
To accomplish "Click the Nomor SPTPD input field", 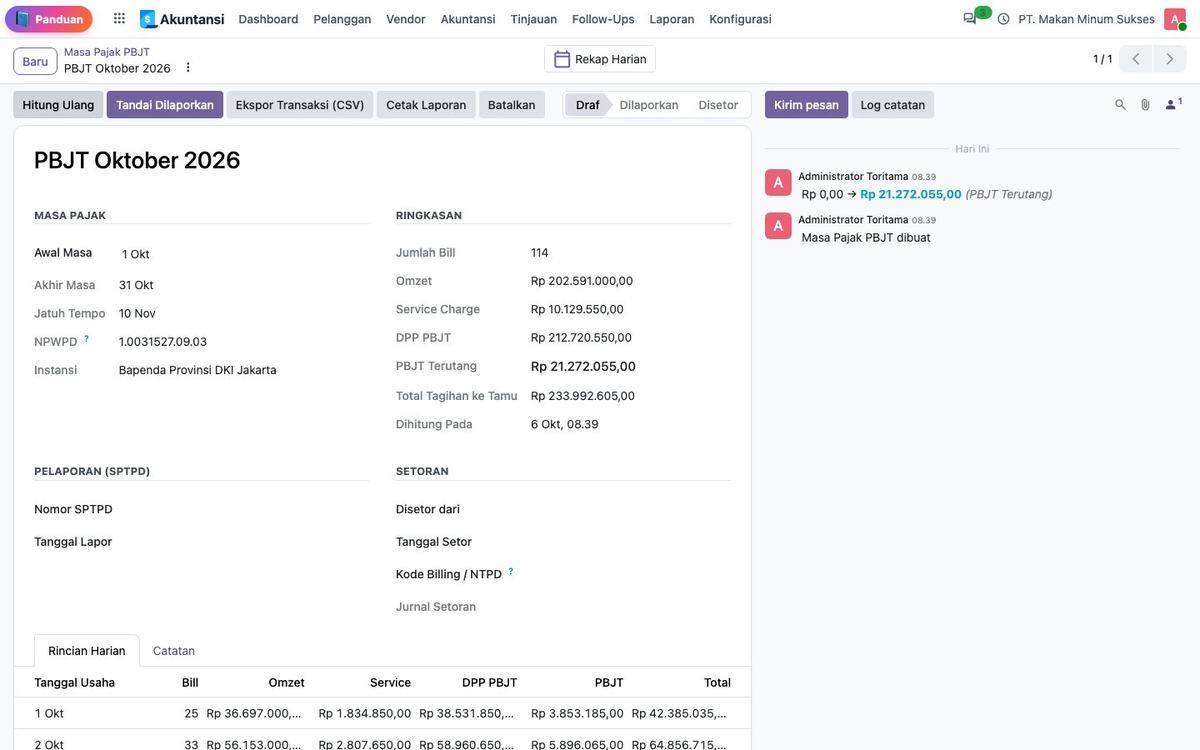I will pyautogui.click(x=244, y=510).
